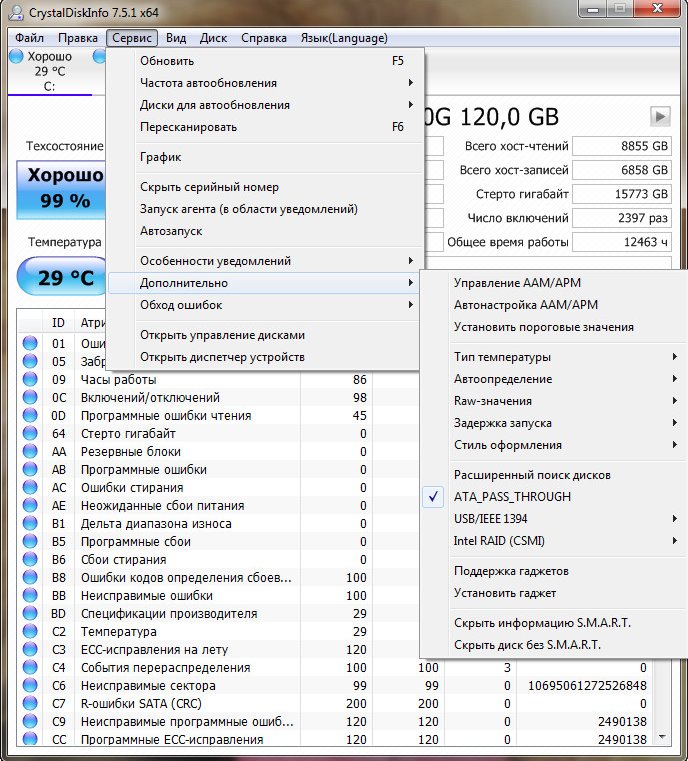Choose Открыть диспетчер устройств
Screen dimensions: 688x761
click(264, 357)
